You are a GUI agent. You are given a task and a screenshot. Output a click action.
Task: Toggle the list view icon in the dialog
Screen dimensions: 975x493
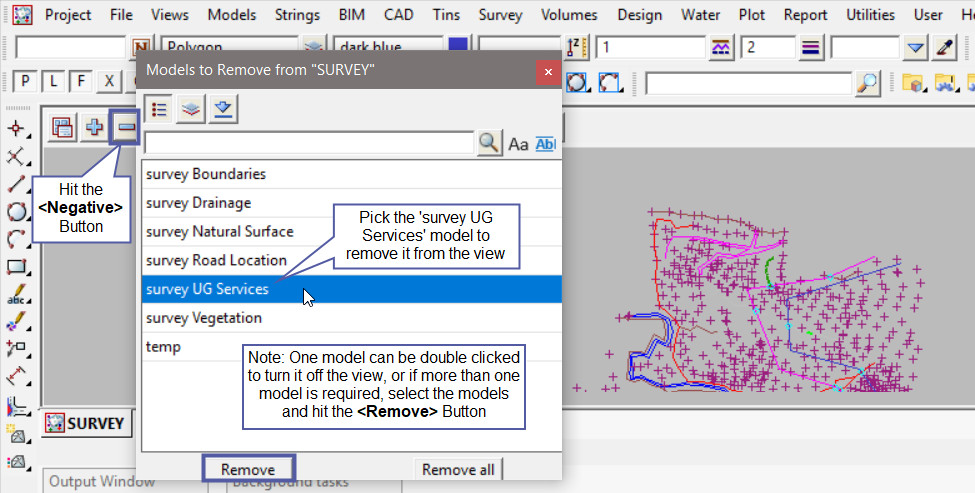pyautogui.click(x=158, y=110)
